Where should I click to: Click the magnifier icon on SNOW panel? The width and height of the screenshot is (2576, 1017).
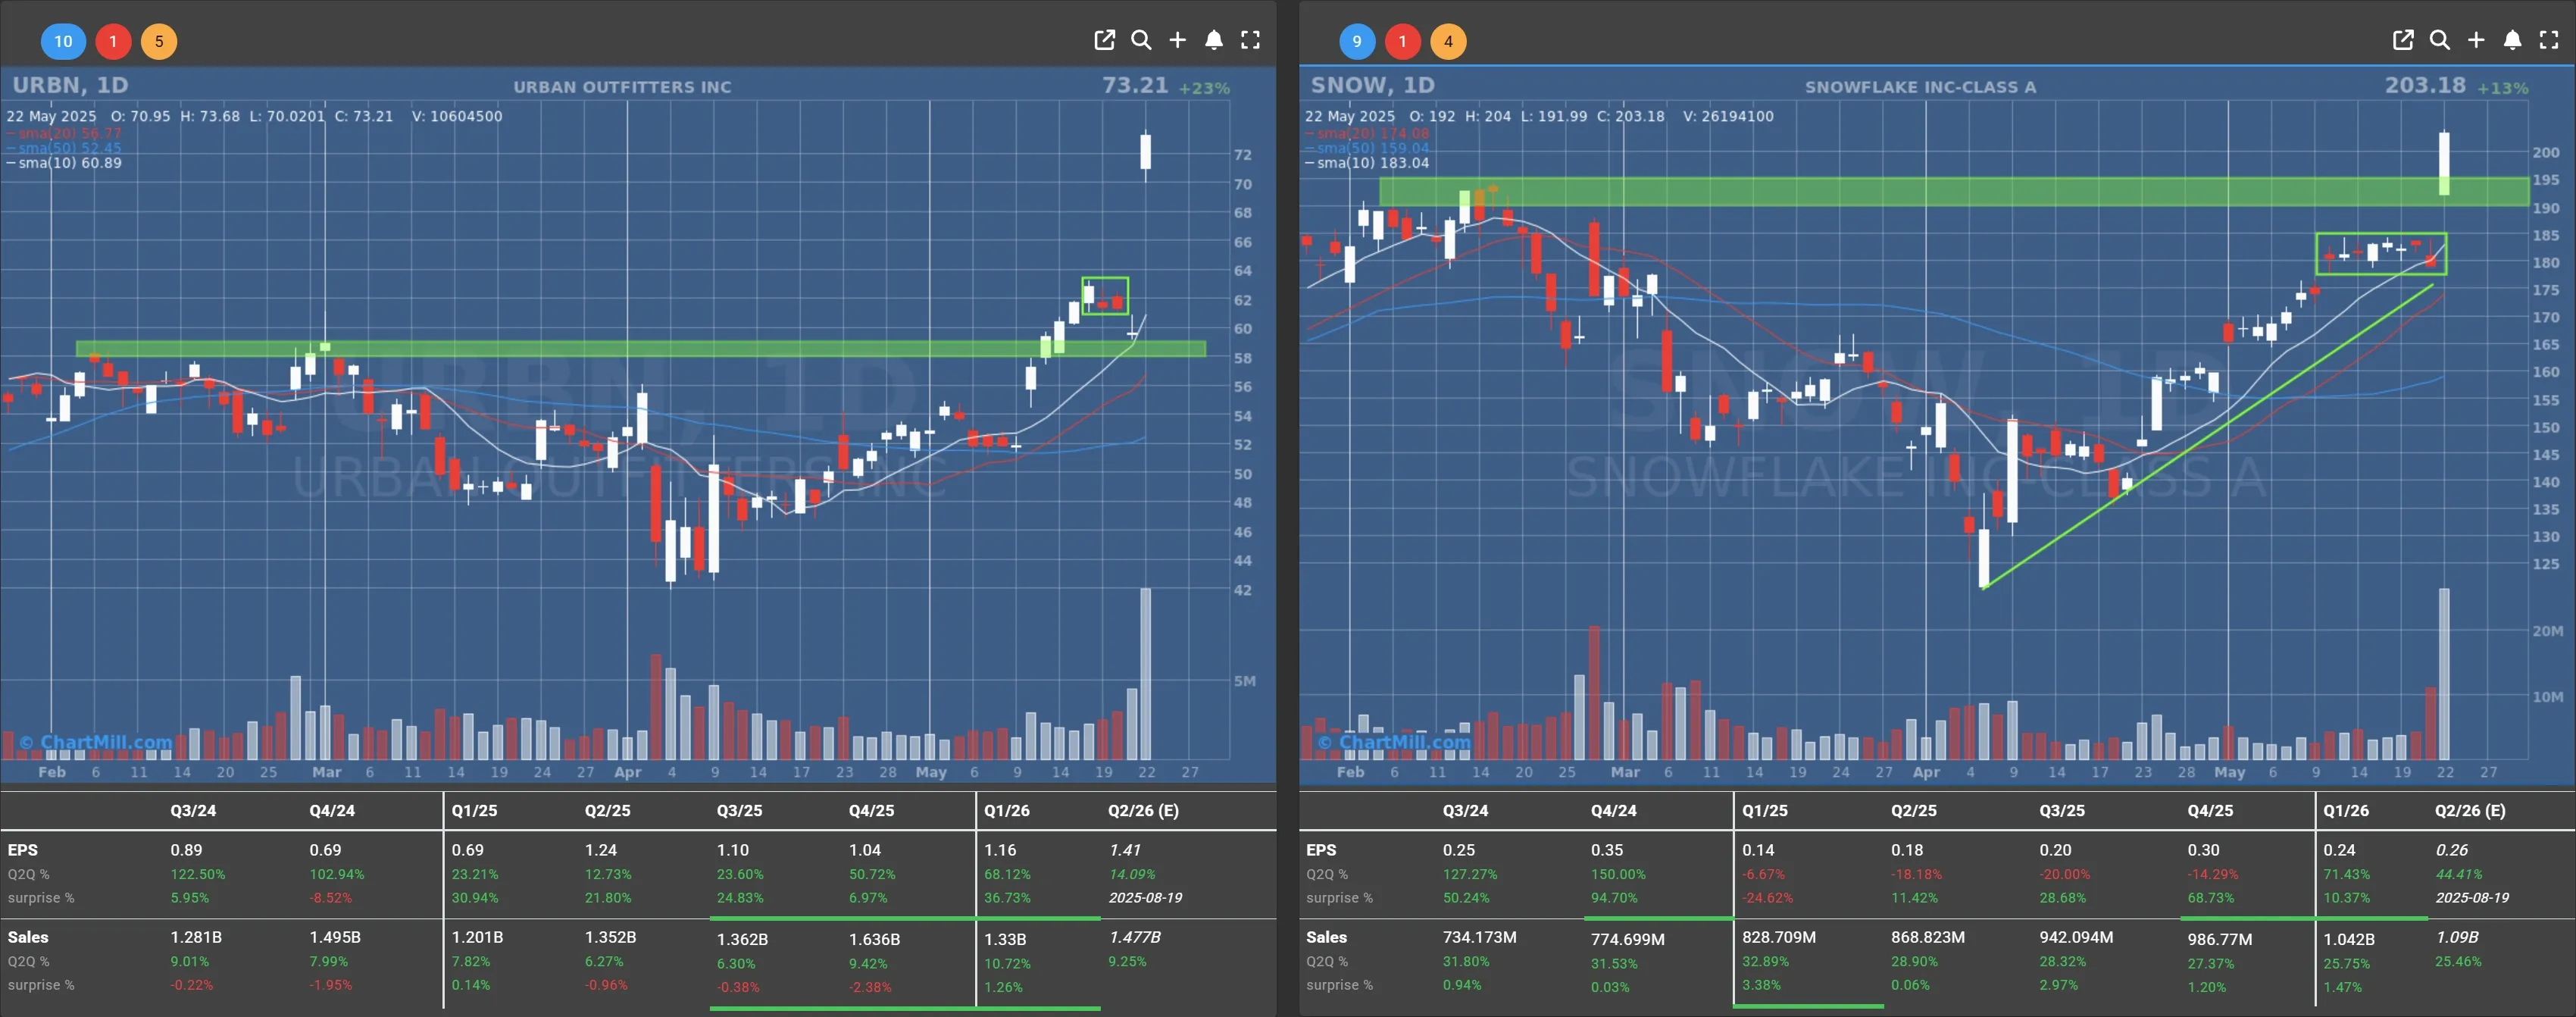click(2440, 40)
